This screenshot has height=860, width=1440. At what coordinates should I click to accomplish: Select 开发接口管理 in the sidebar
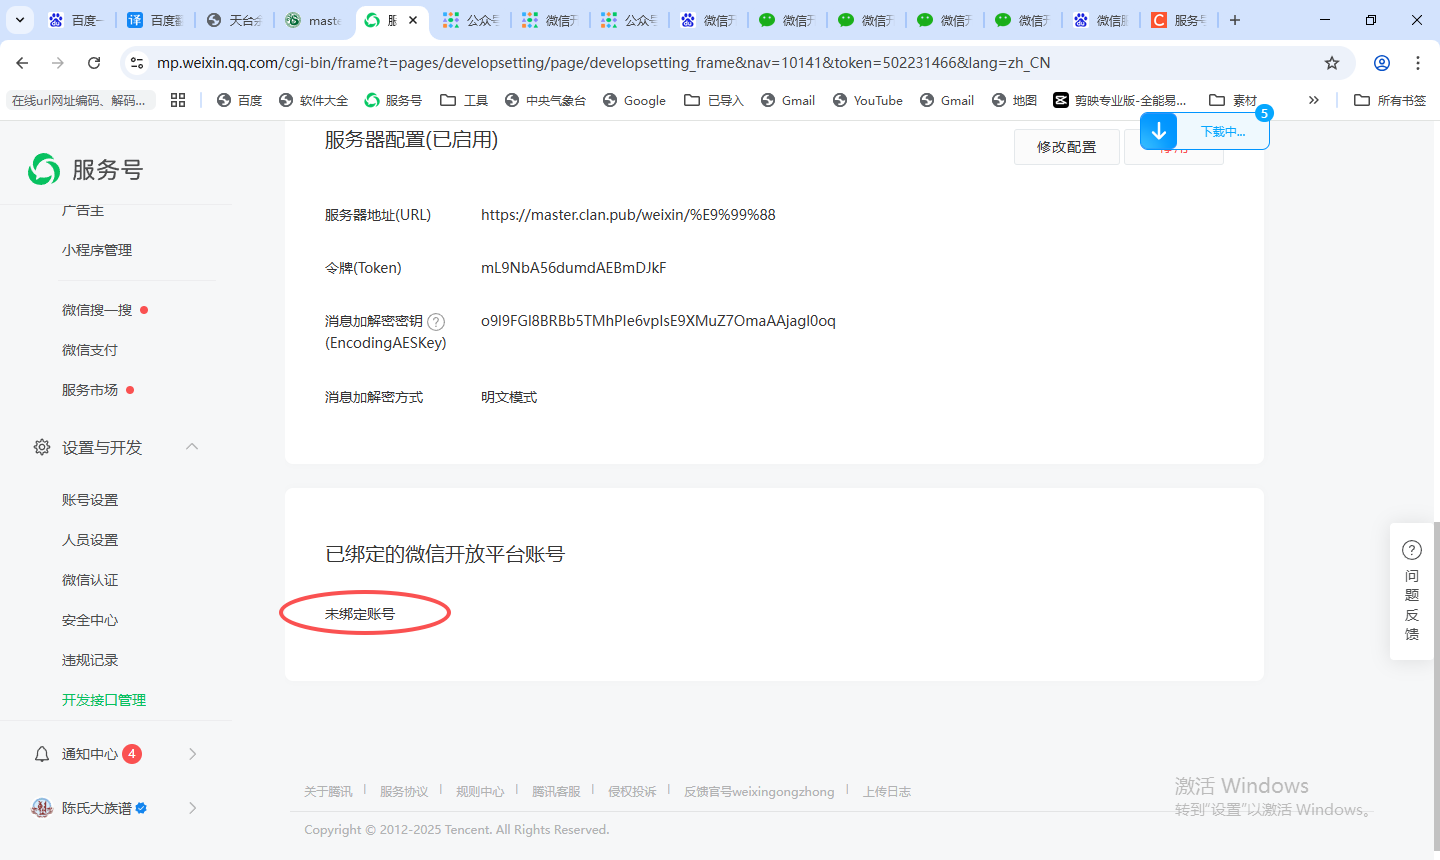click(x=104, y=700)
